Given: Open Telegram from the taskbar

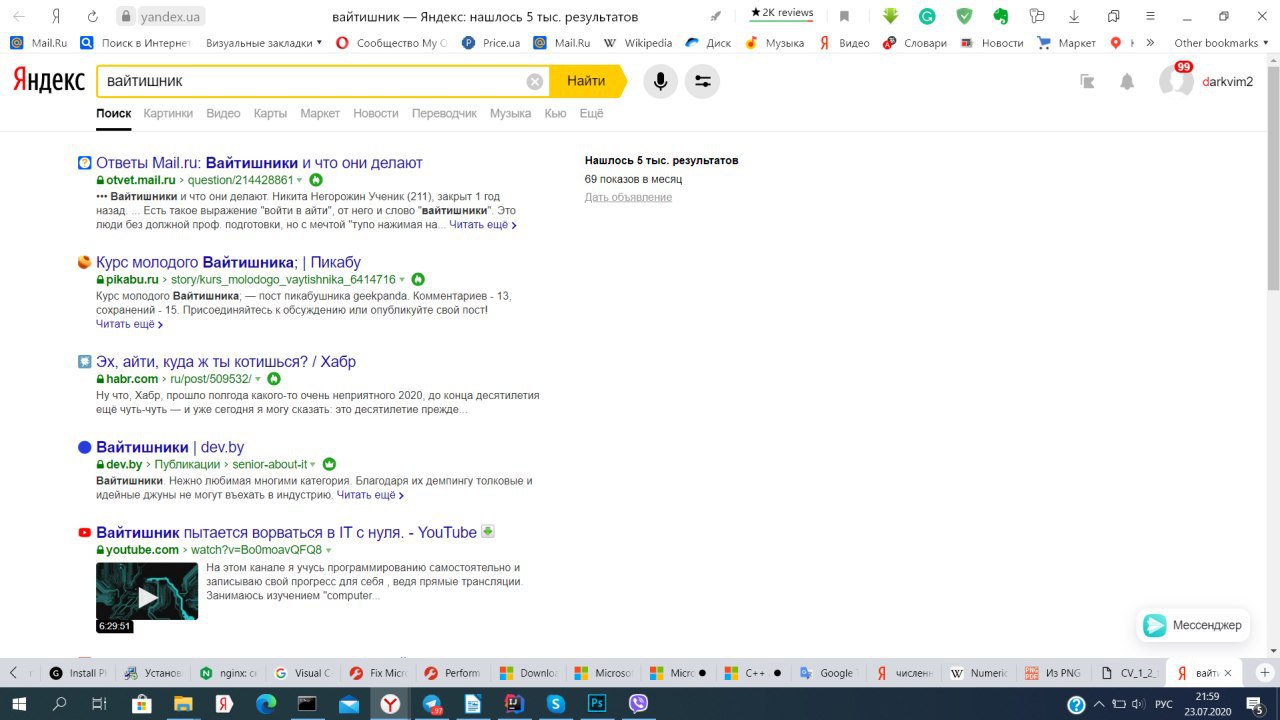Looking at the screenshot, I should 432,704.
